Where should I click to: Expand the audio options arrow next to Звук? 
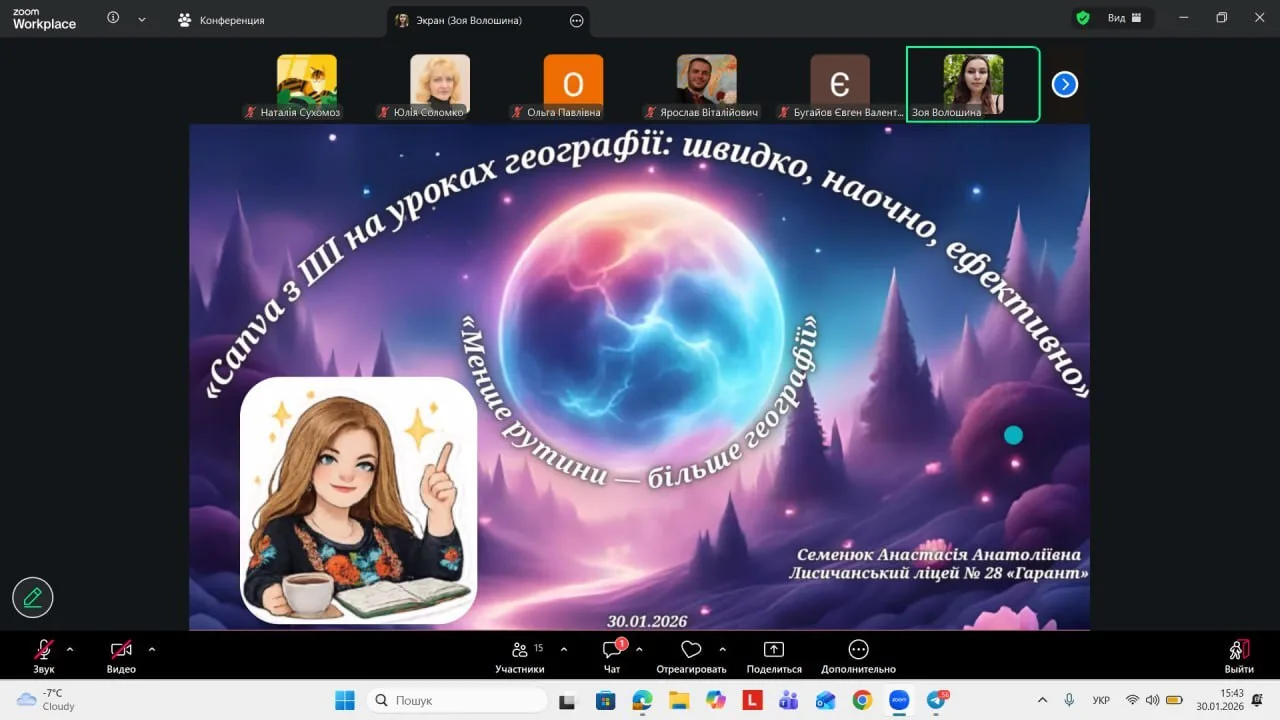click(x=70, y=649)
